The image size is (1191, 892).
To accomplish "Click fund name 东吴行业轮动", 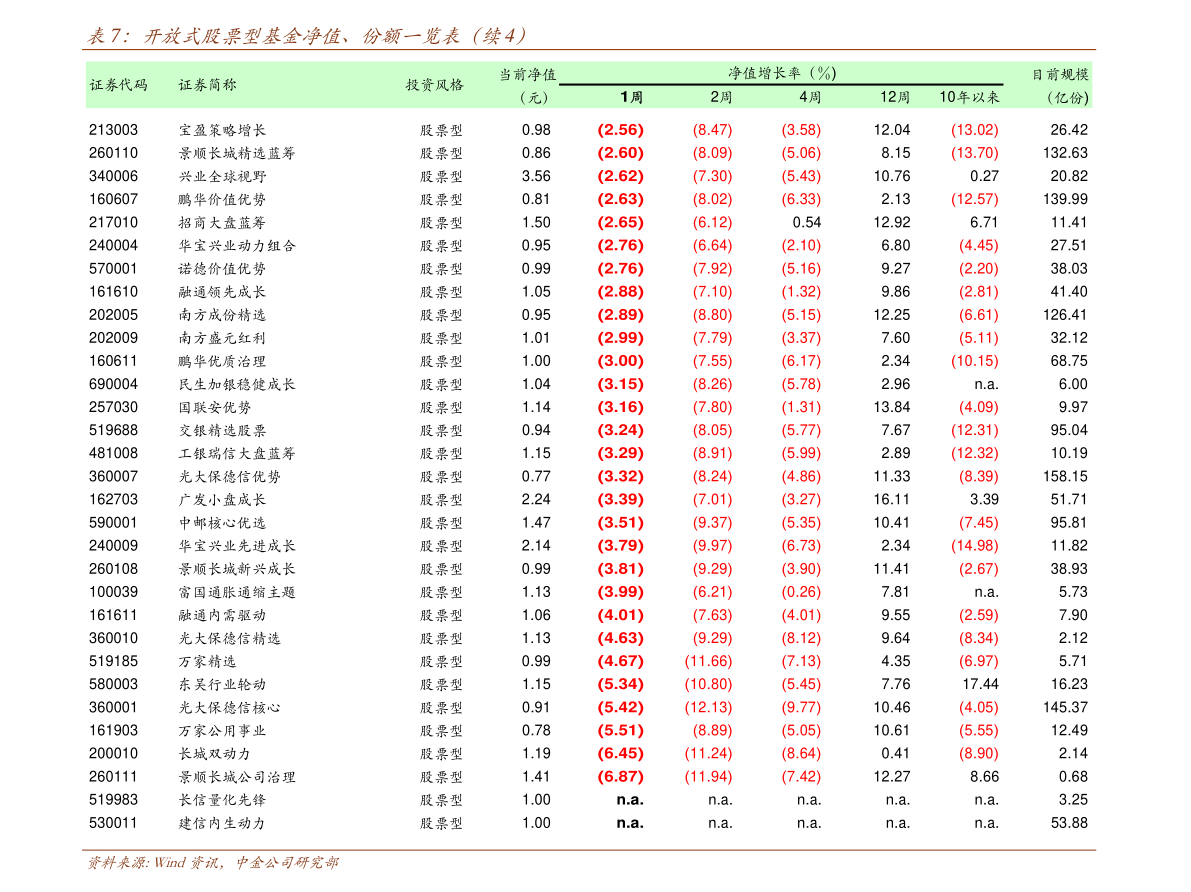I will click(x=222, y=685).
